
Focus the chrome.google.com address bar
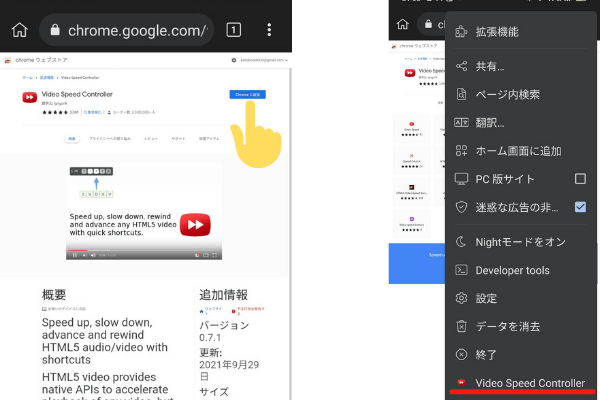click(126, 30)
